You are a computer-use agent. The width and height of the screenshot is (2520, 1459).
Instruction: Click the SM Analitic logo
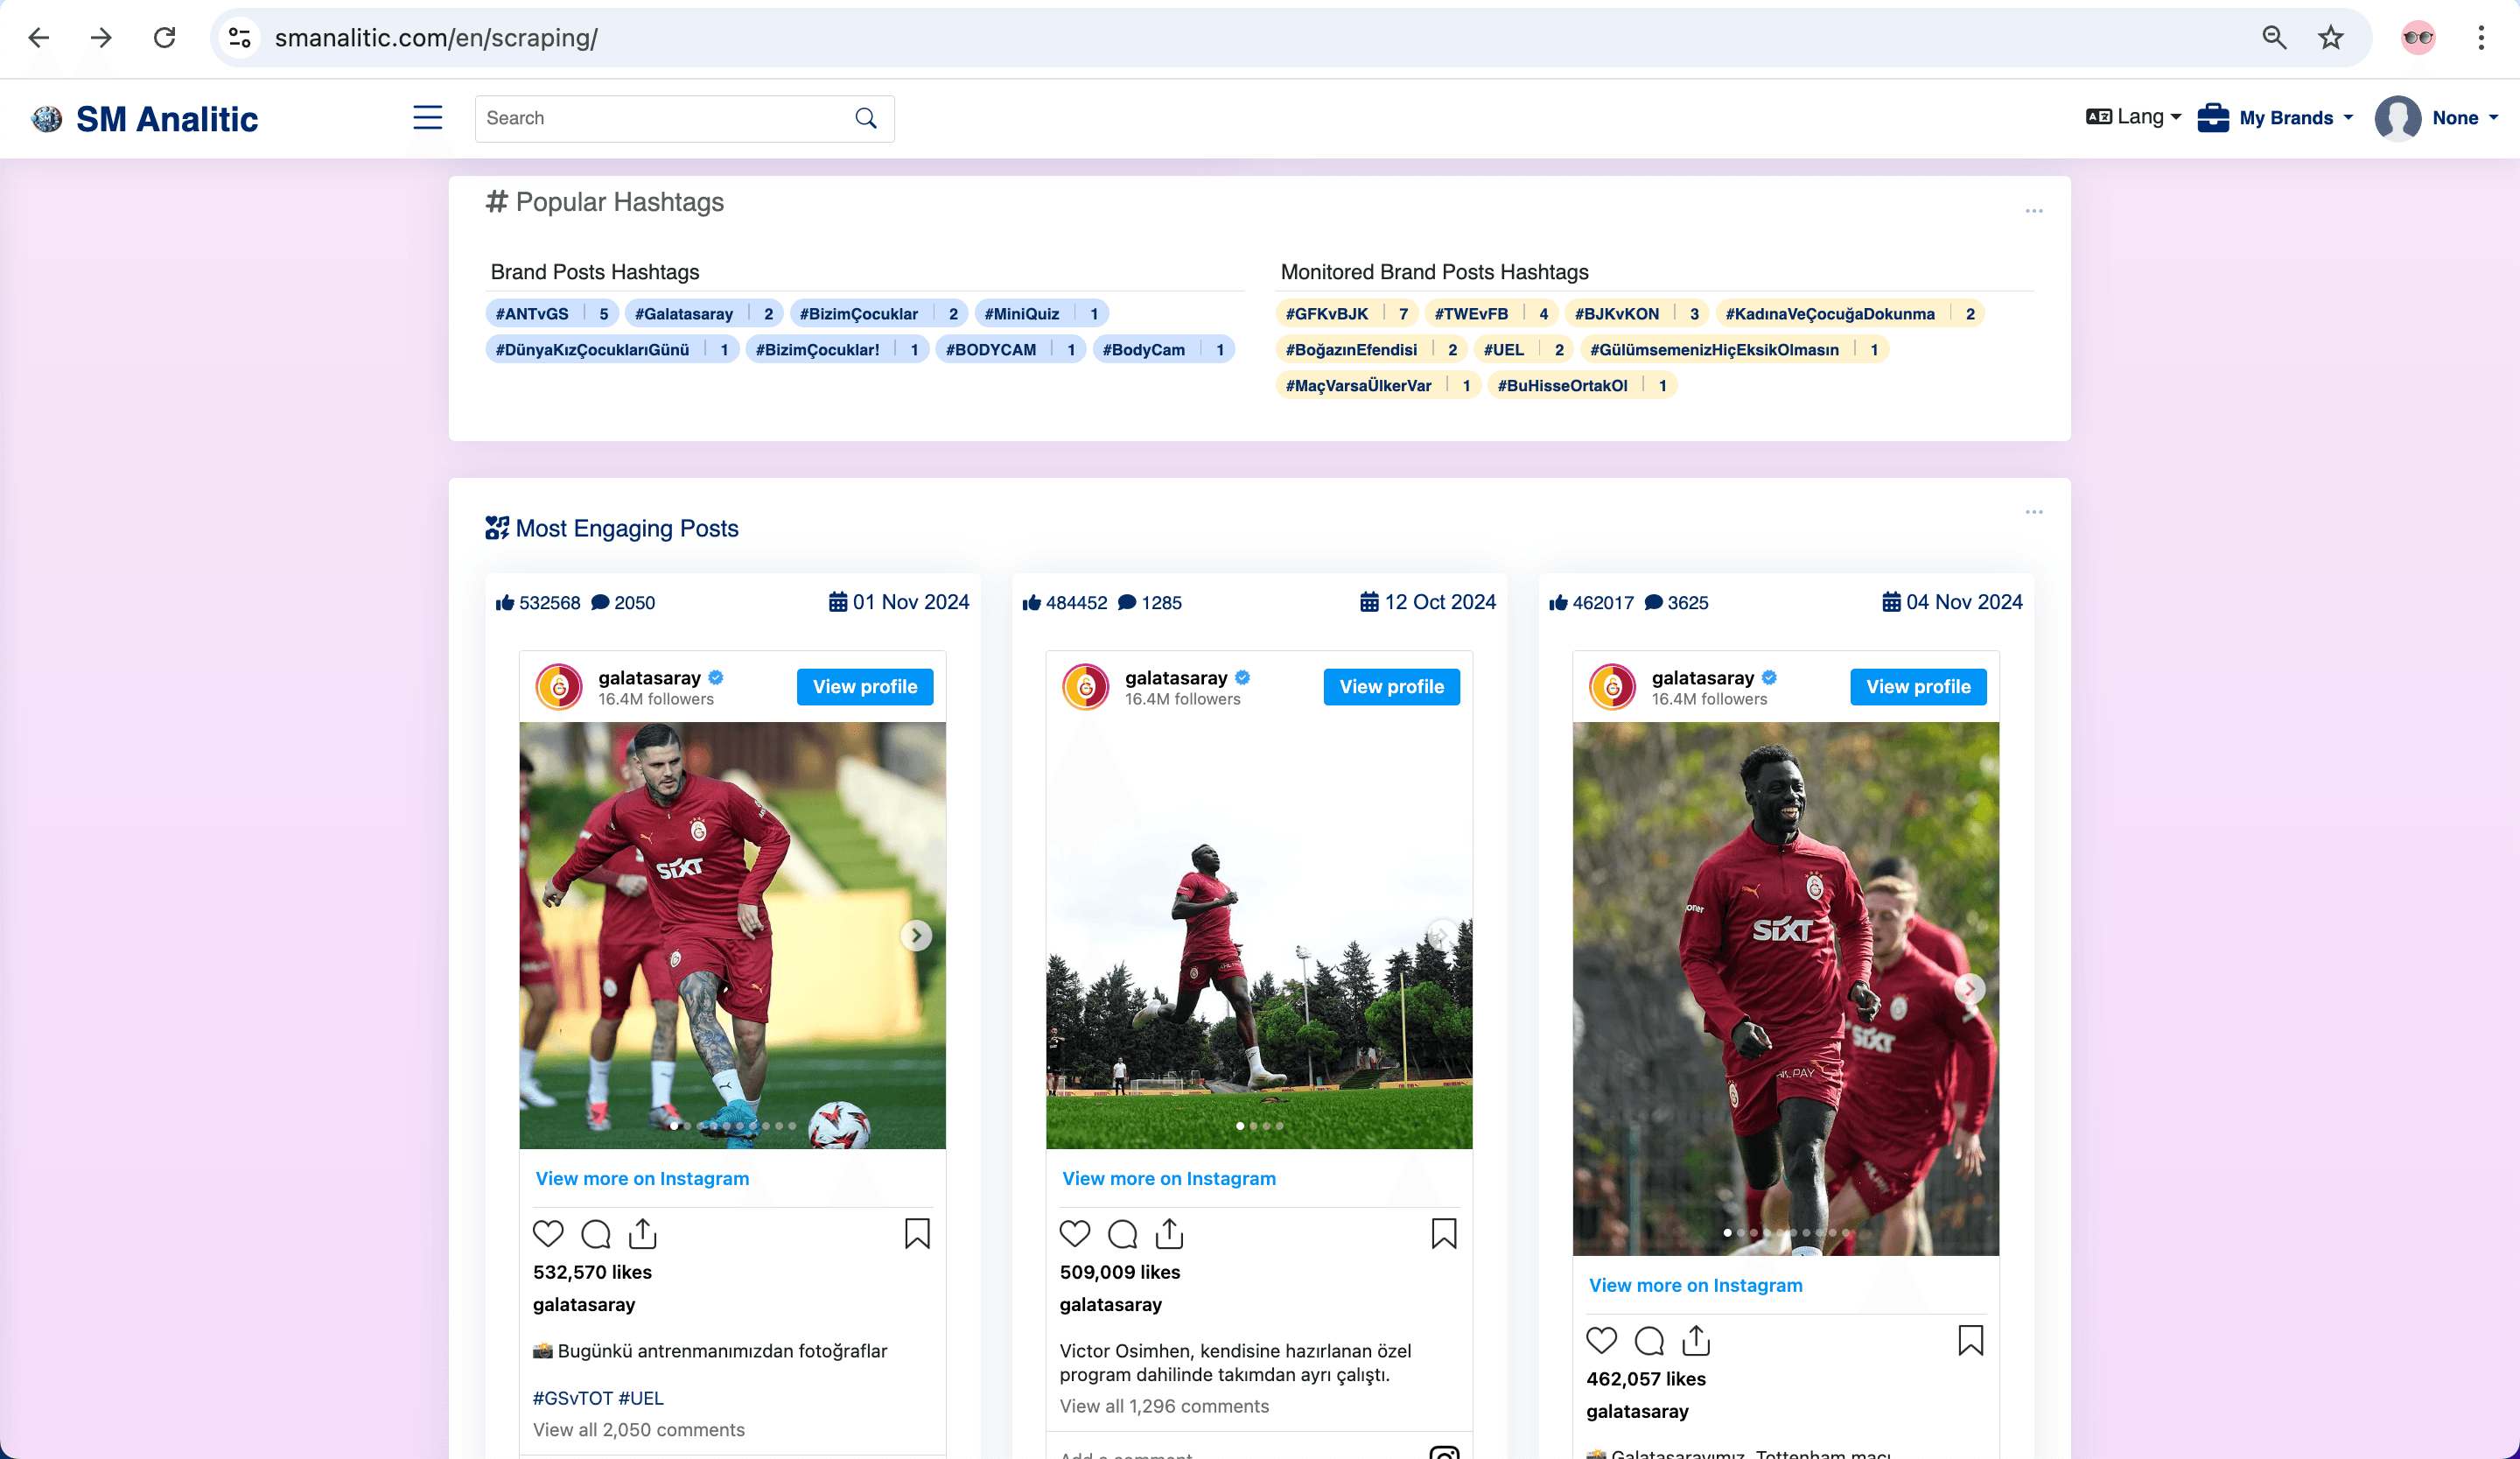tap(145, 119)
